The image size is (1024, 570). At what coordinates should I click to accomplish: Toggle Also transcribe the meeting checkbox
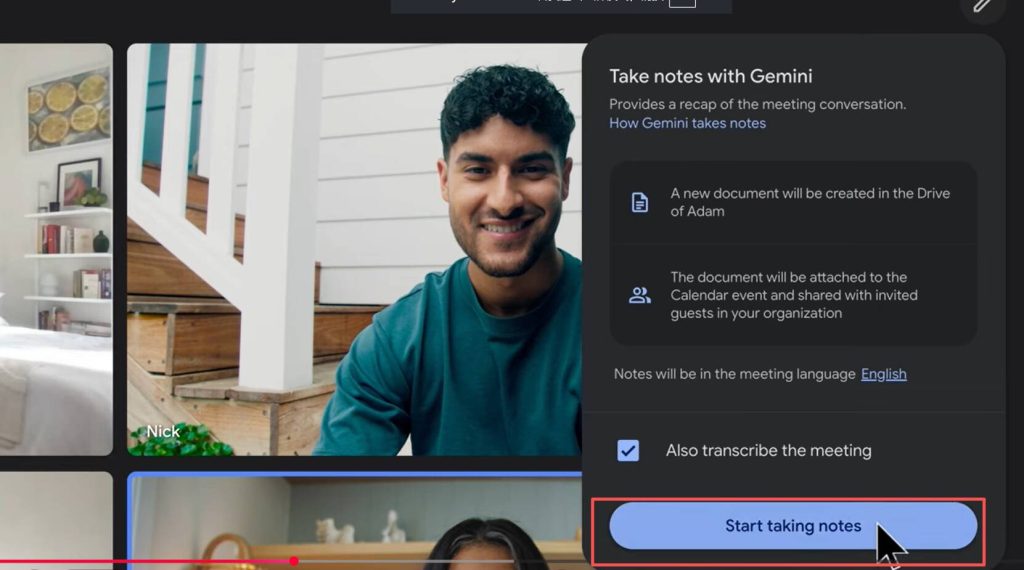point(628,451)
